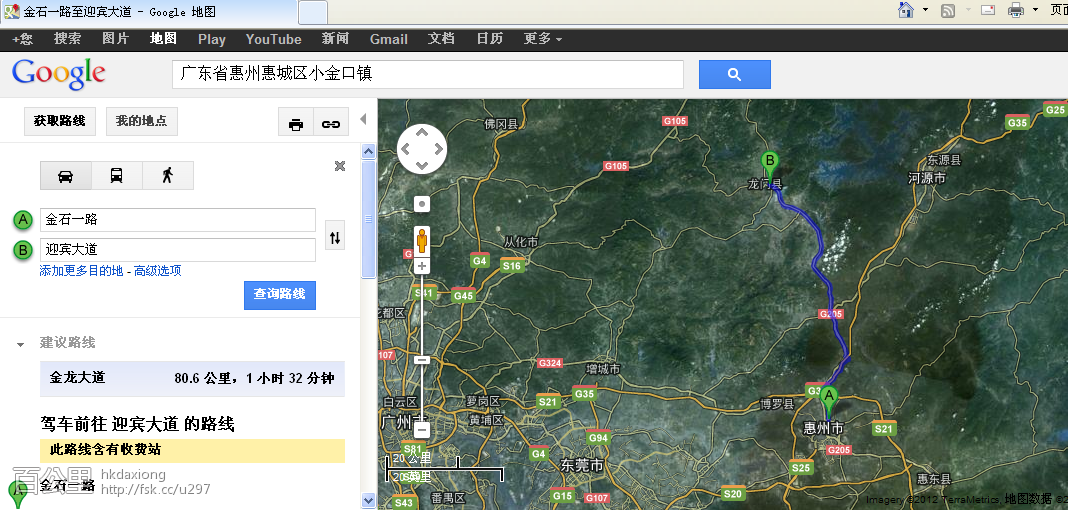The image size is (1068, 510).
Task: Zoom in the map with plus button
Action: (422, 266)
